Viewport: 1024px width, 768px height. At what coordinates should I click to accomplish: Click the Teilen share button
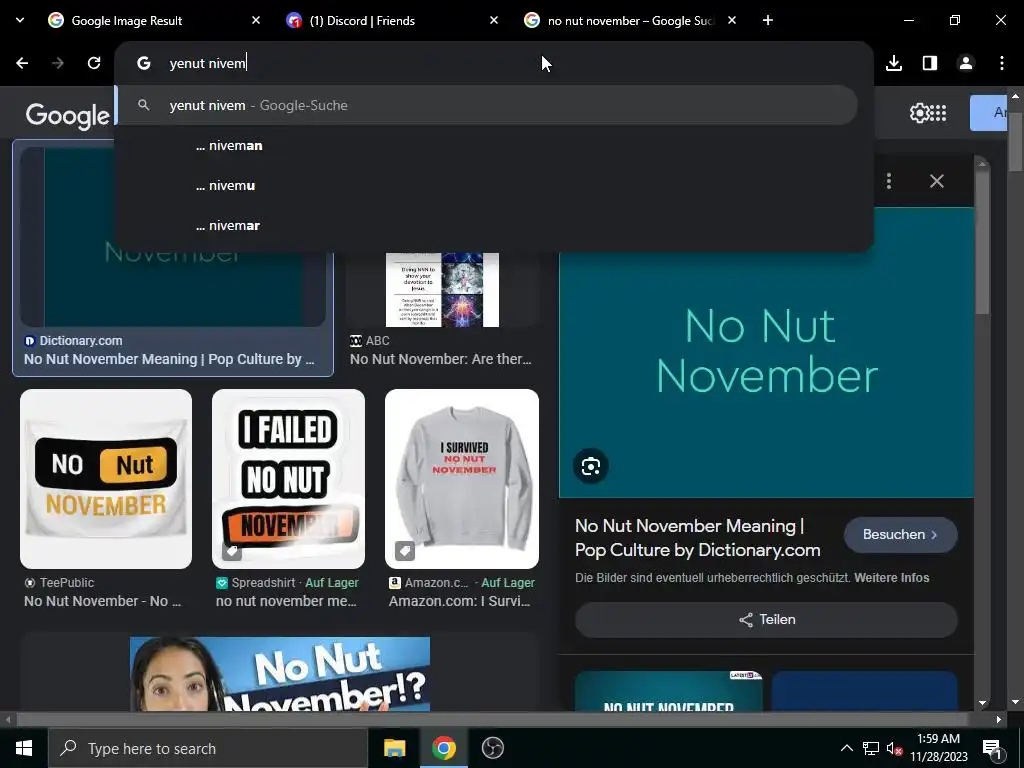(766, 619)
